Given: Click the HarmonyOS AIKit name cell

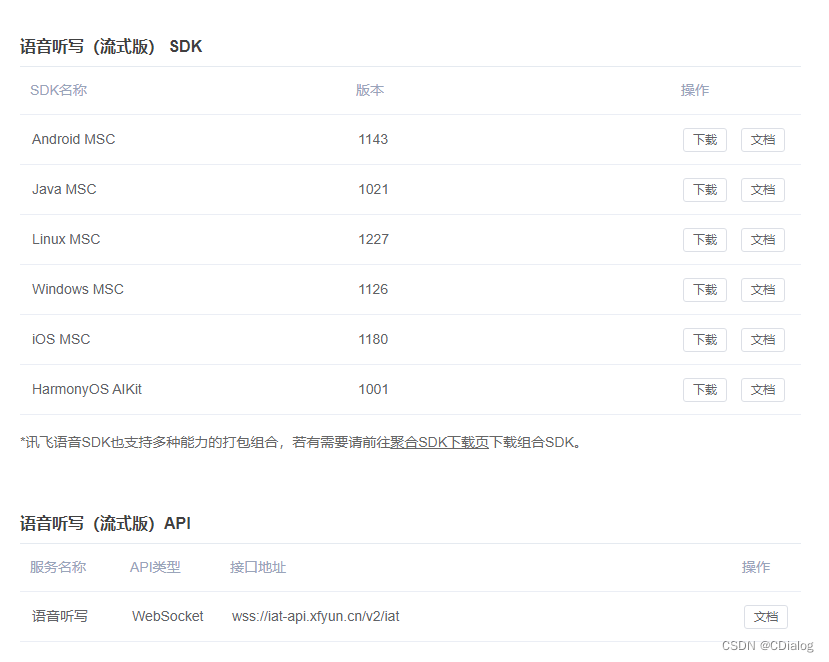Looking at the screenshot, I should tap(87, 390).
